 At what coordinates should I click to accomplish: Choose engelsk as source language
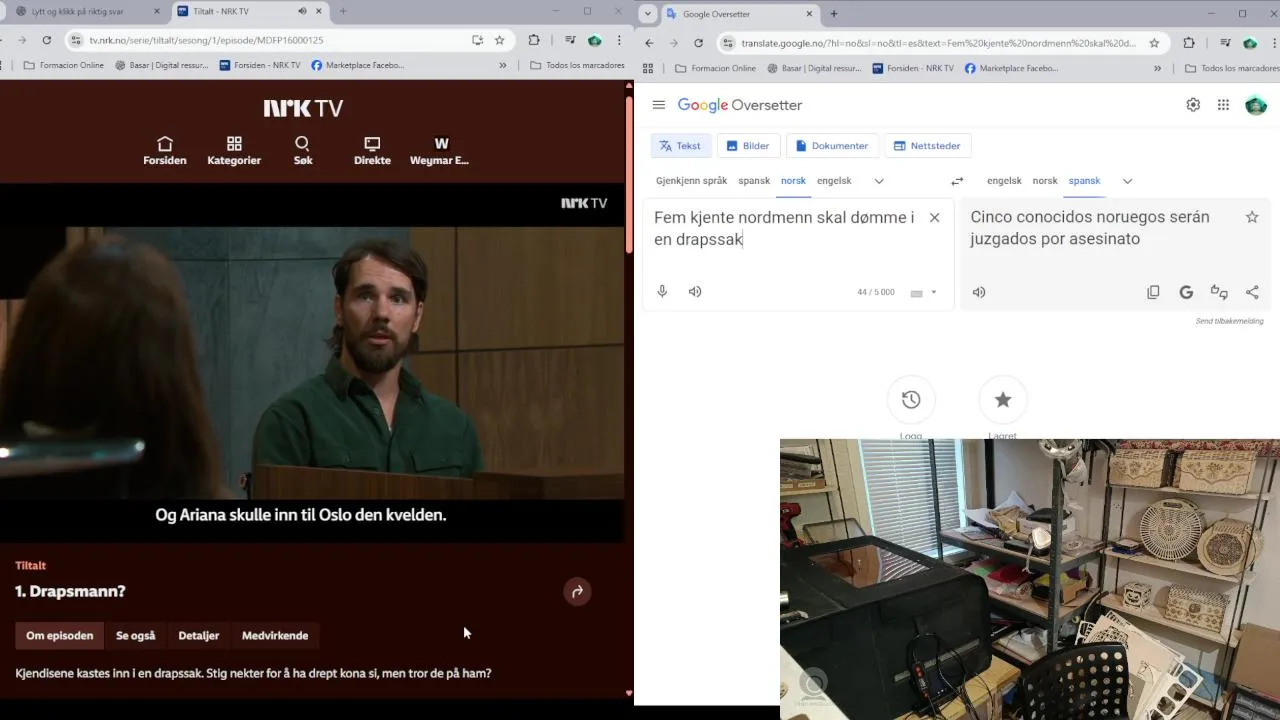pyautogui.click(x=834, y=181)
